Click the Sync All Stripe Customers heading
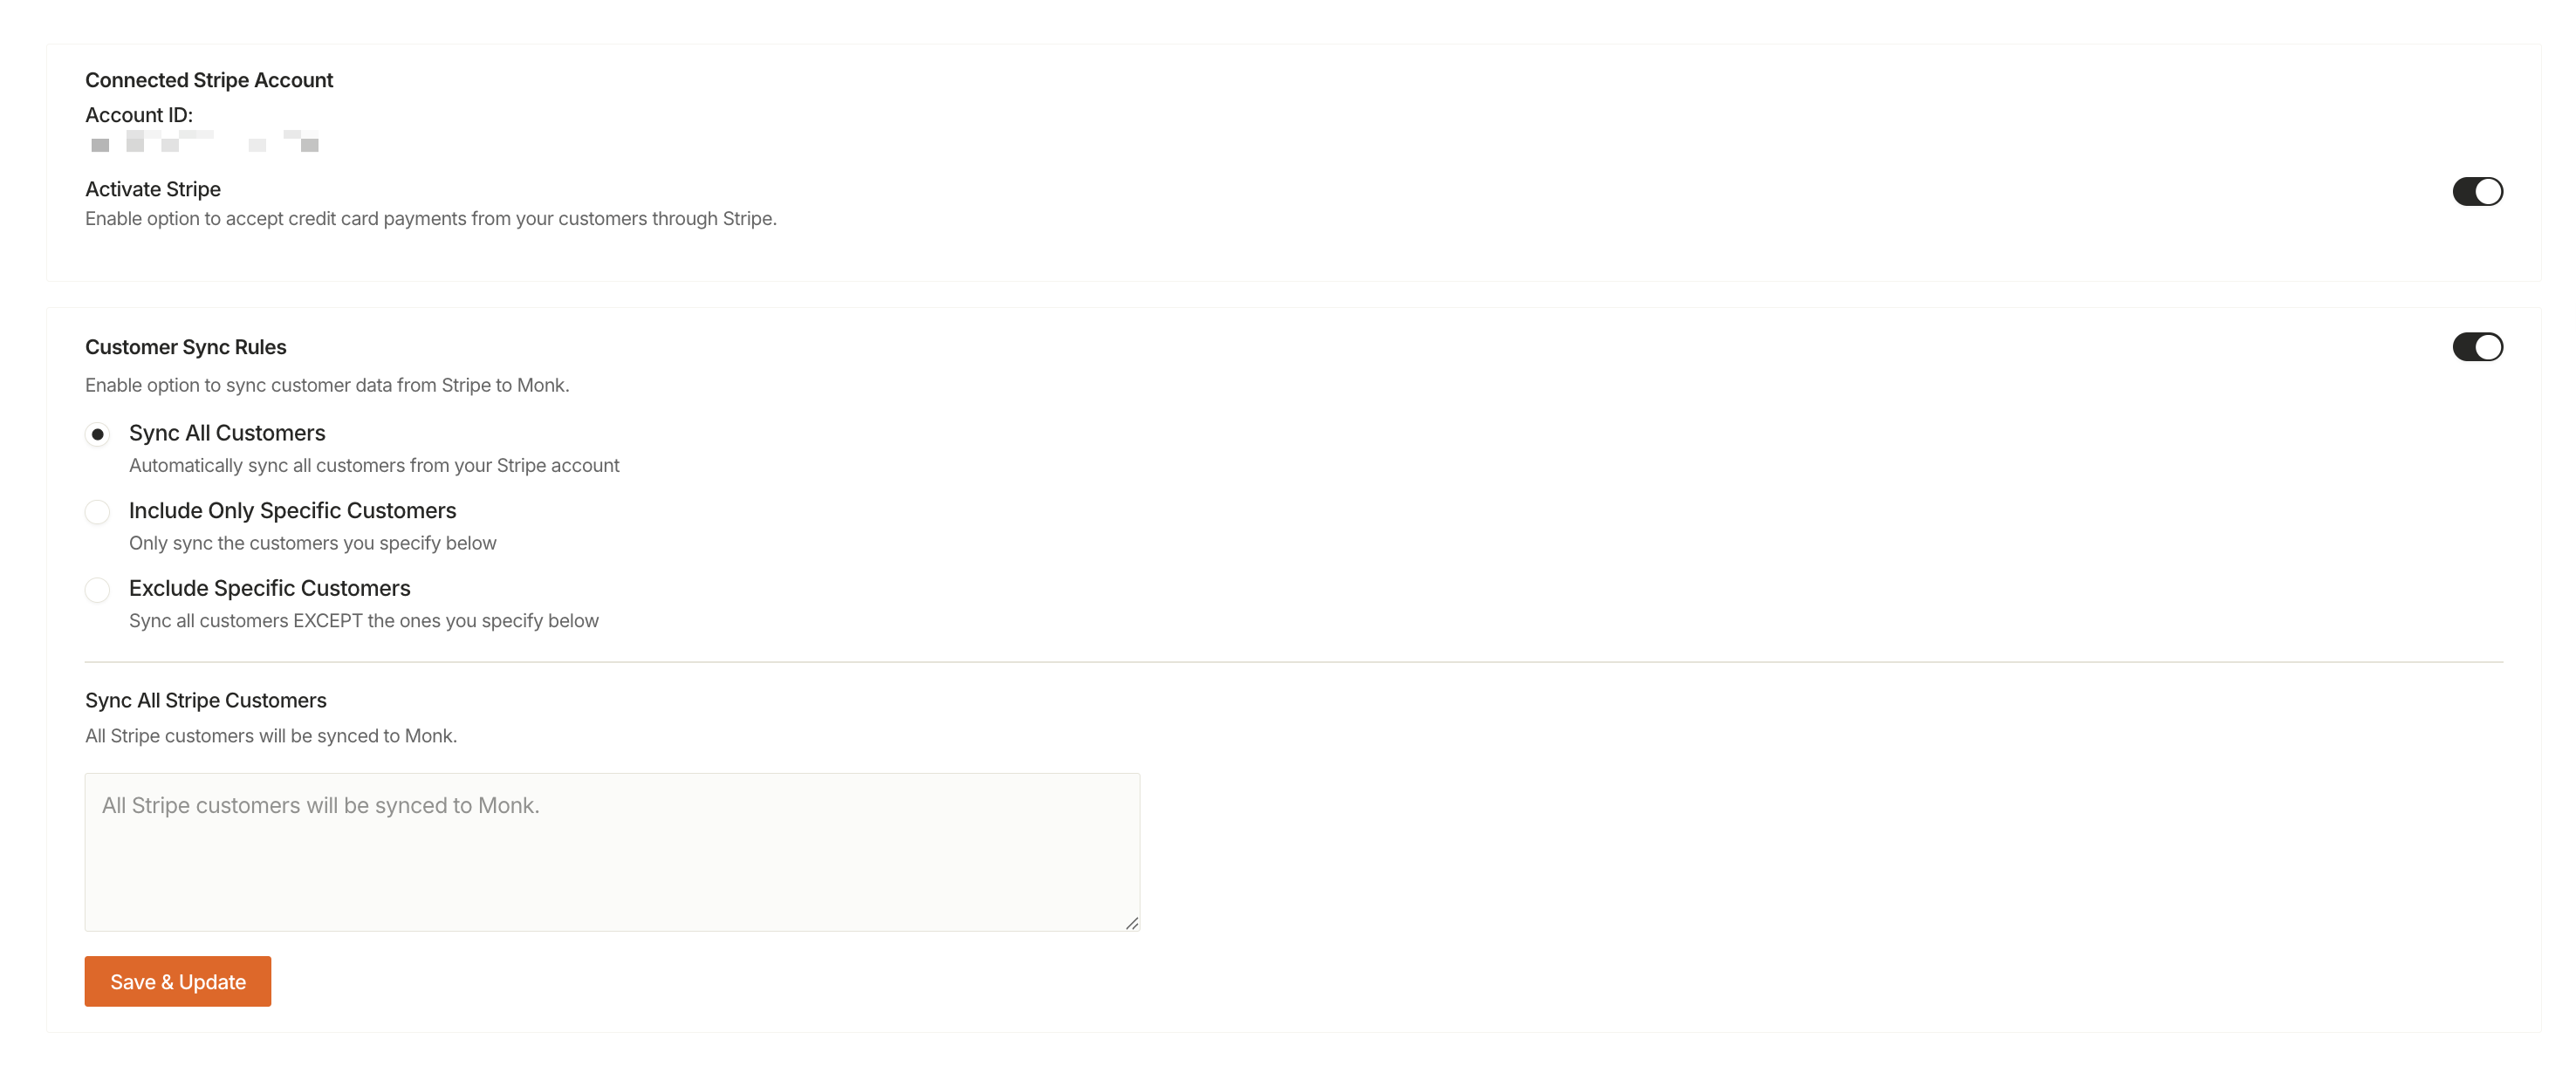The width and height of the screenshot is (2576, 1073). coord(205,700)
